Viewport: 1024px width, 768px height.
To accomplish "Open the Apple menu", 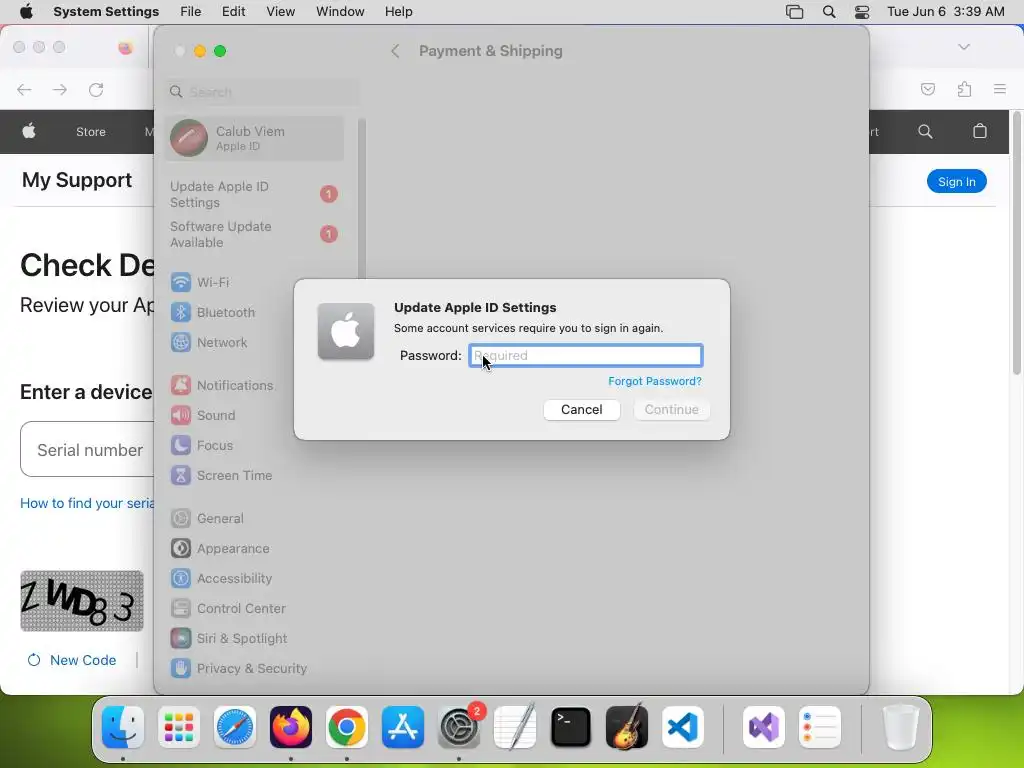I will [26, 12].
